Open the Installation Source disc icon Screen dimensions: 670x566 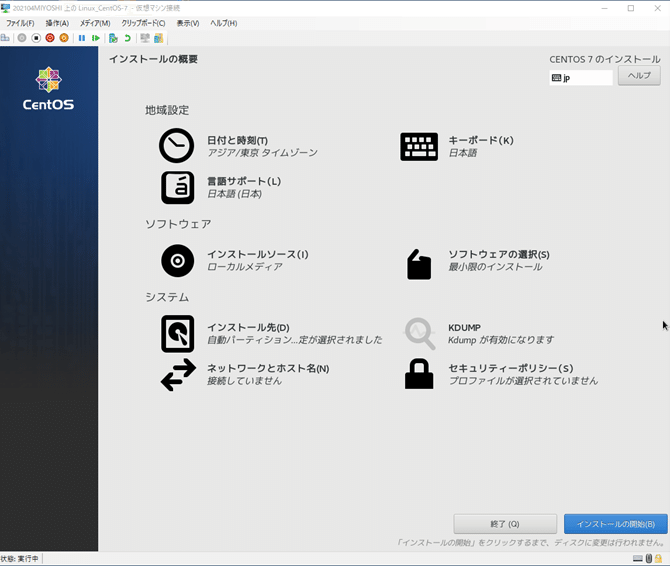(177, 261)
